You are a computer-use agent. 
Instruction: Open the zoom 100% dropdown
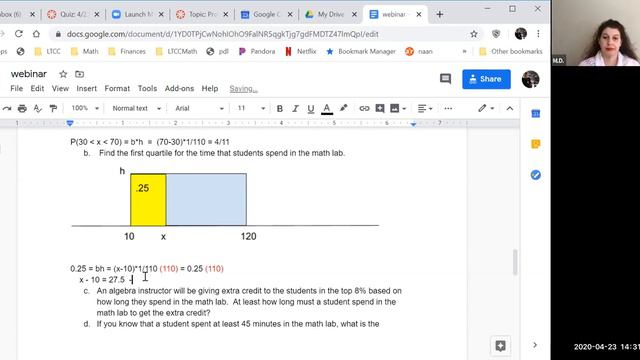tap(85, 108)
